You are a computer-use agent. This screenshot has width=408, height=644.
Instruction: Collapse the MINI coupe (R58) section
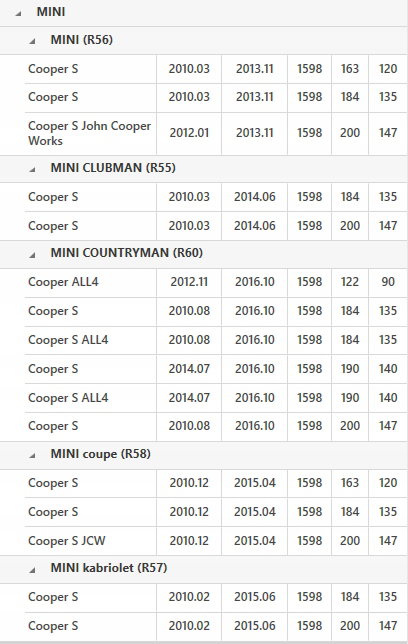click(x=32, y=455)
